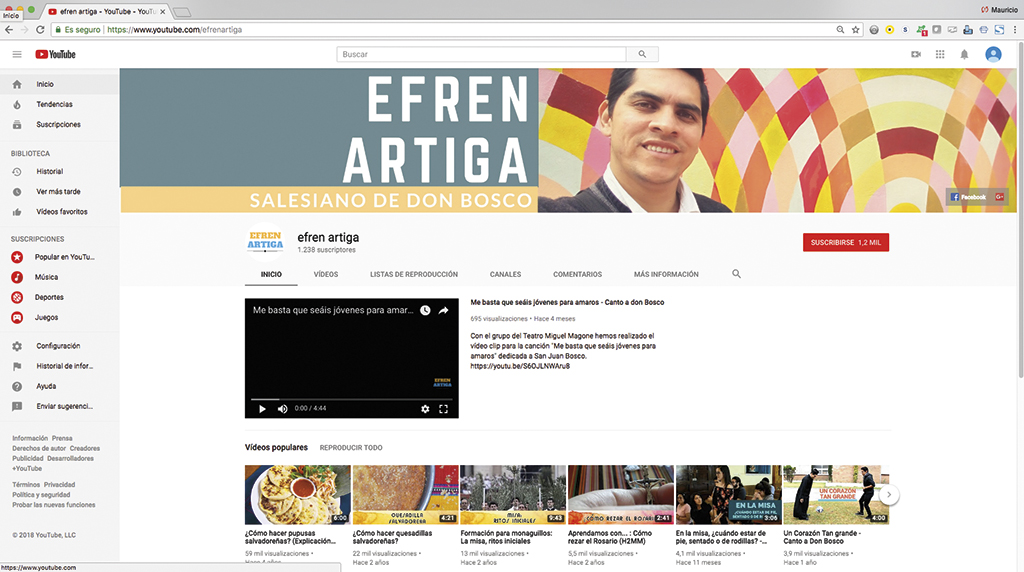Open the quesadillas salvadoreñas video thumbnail
The image size is (1024, 572).
click(405, 495)
